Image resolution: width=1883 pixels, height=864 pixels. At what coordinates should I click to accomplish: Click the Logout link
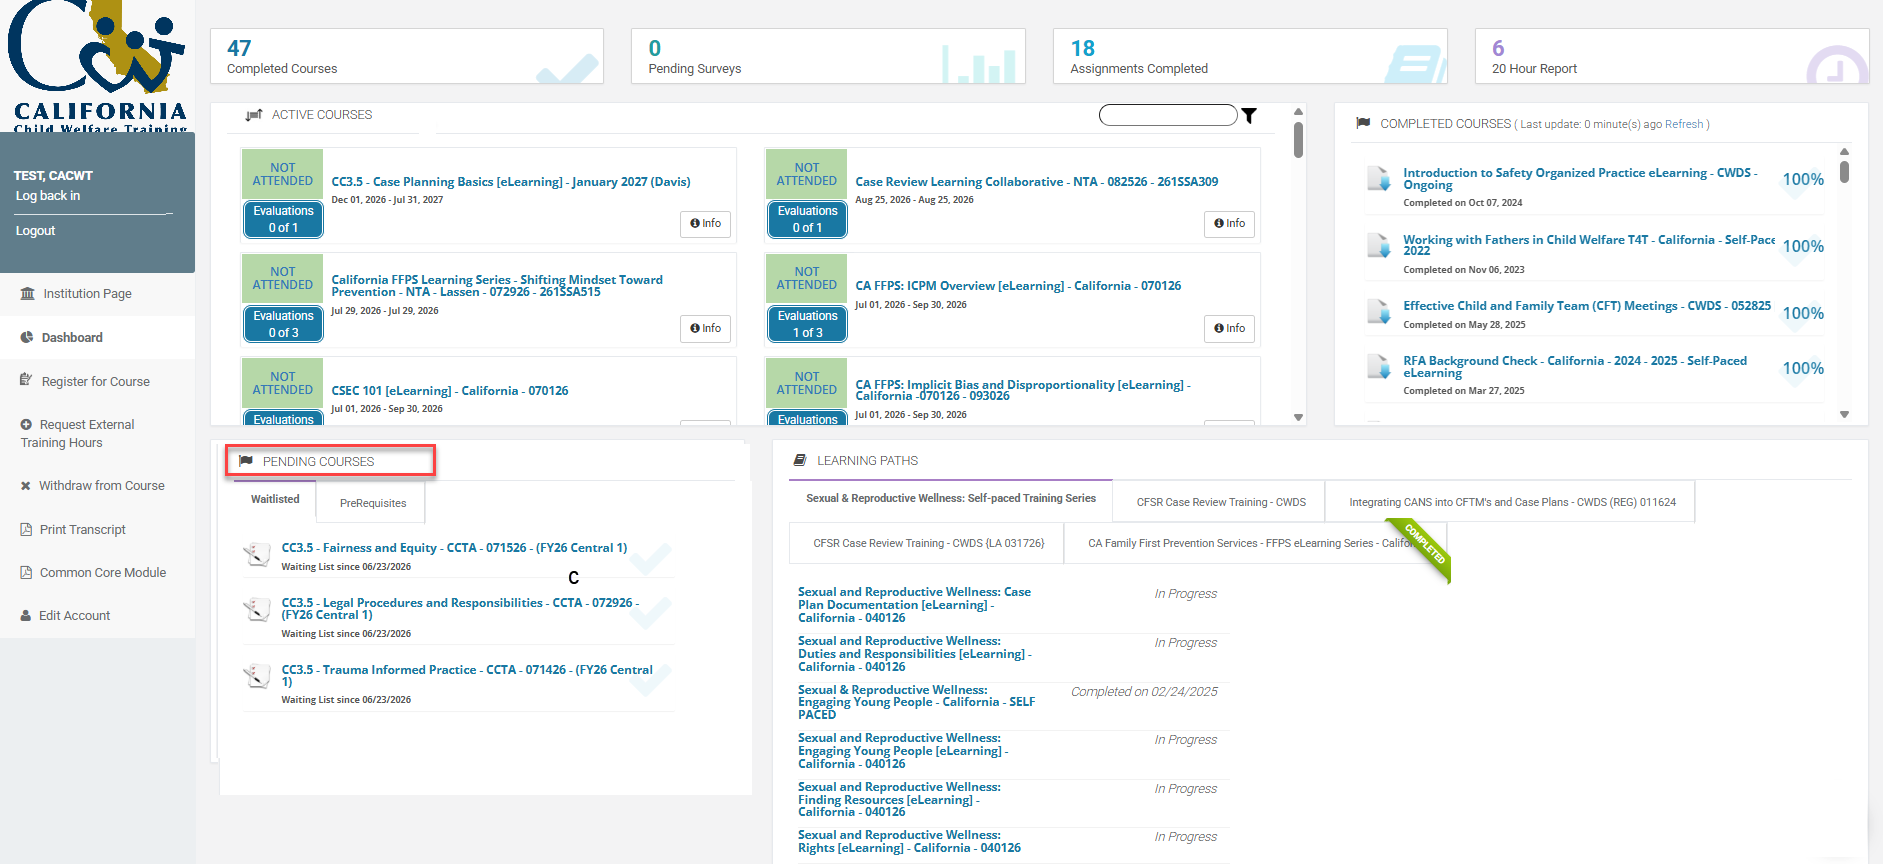point(35,231)
